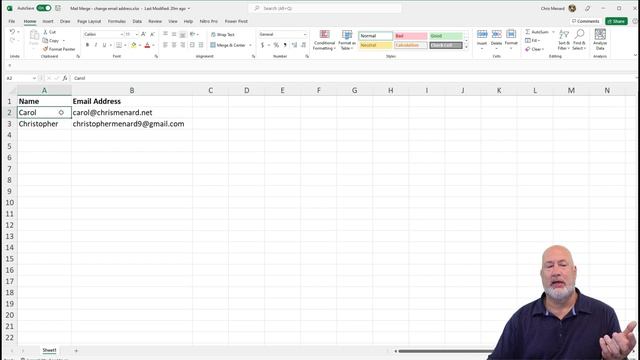This screenshot has height=360, width=640.
Task: Click the Decrease Indent icon
Action: pyautogui.click(x=192, y=45)
